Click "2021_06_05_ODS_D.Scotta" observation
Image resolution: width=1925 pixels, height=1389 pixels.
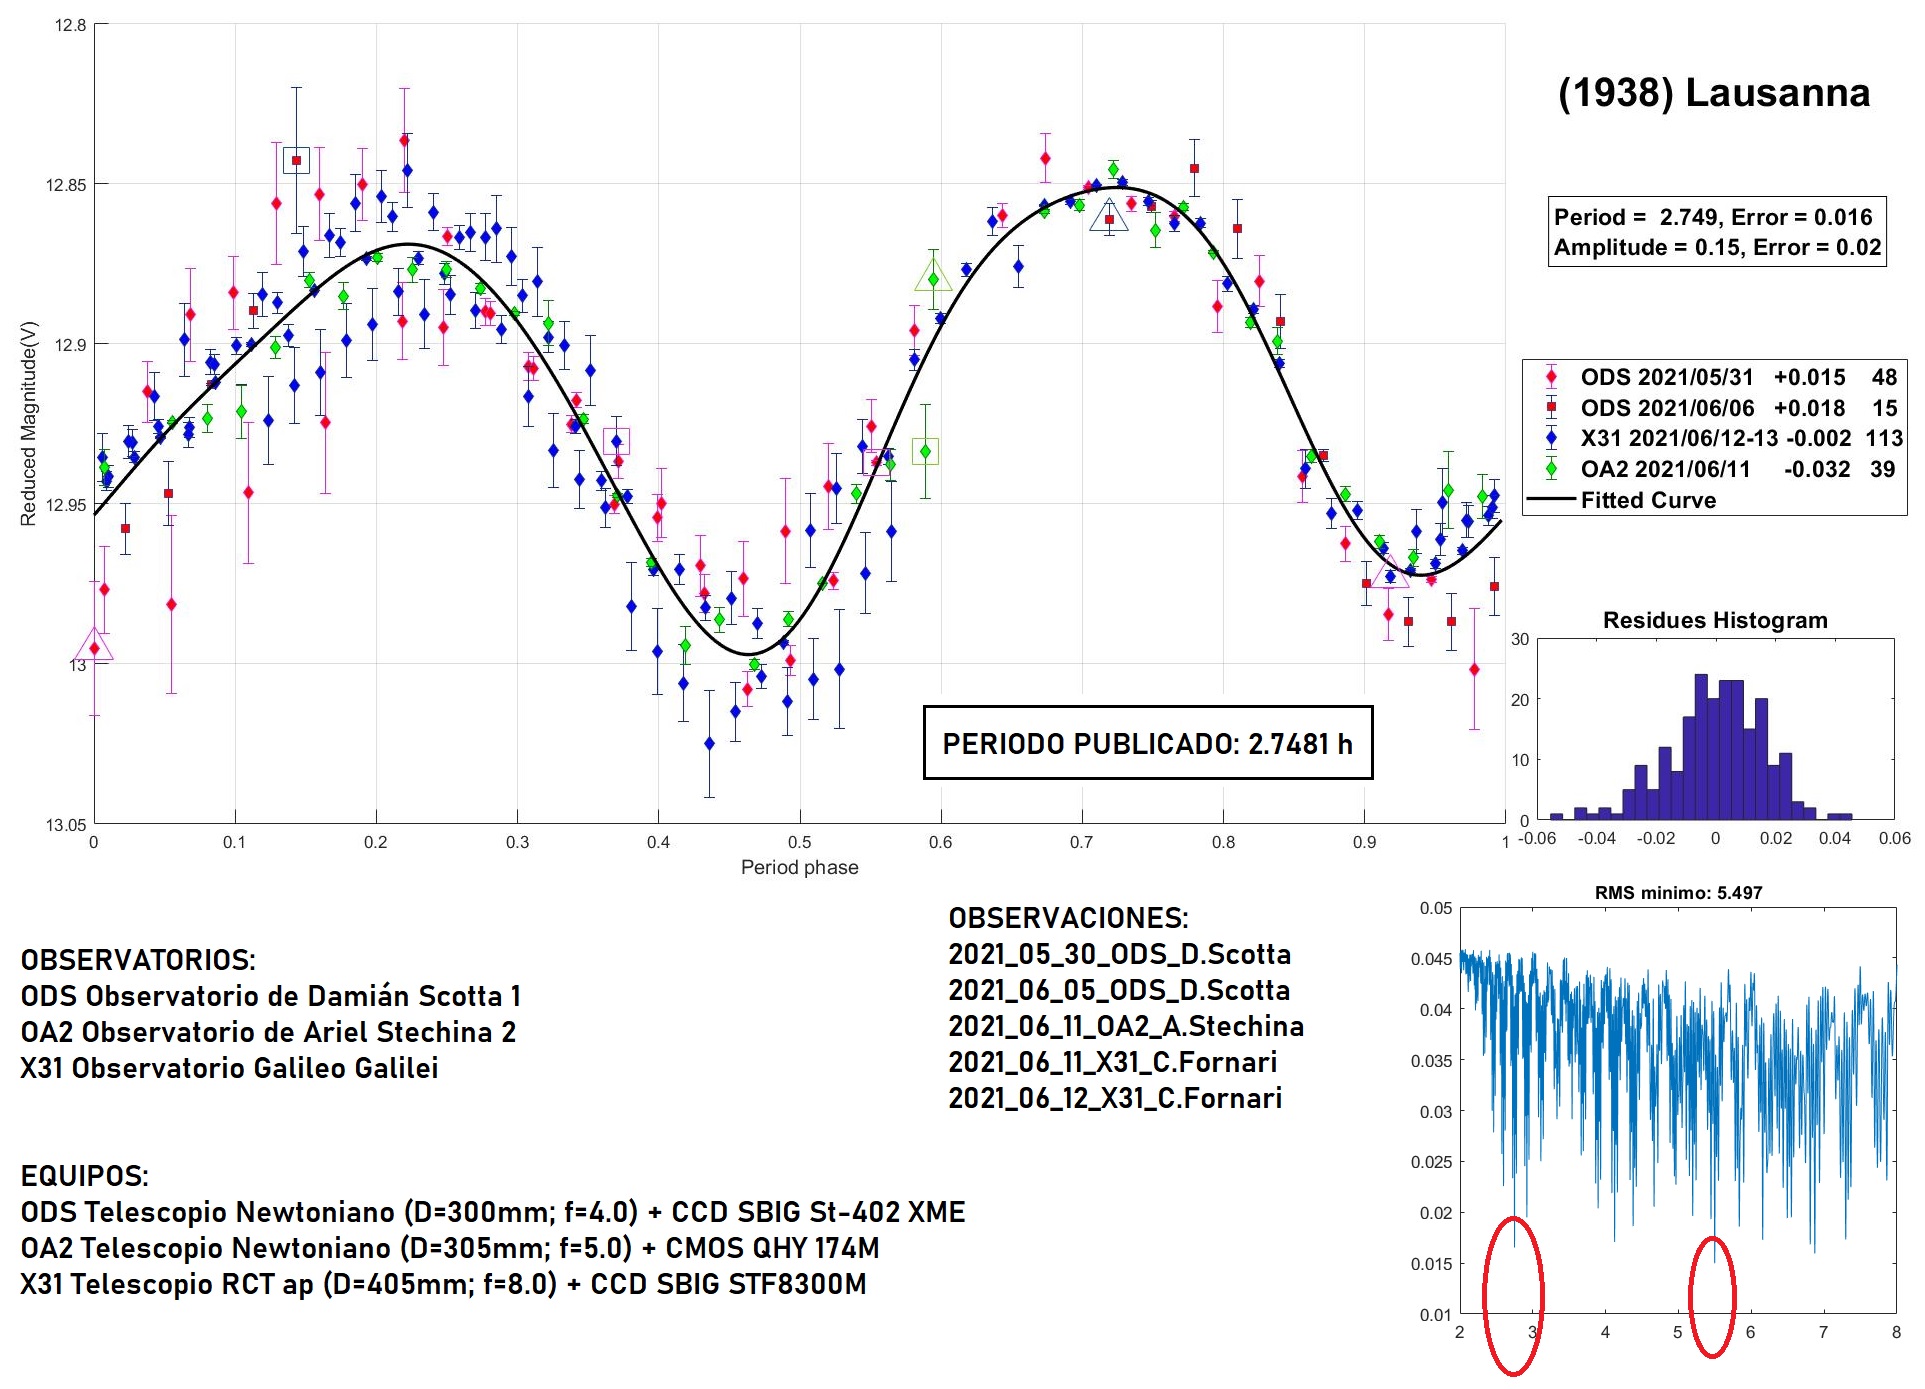1119,990
